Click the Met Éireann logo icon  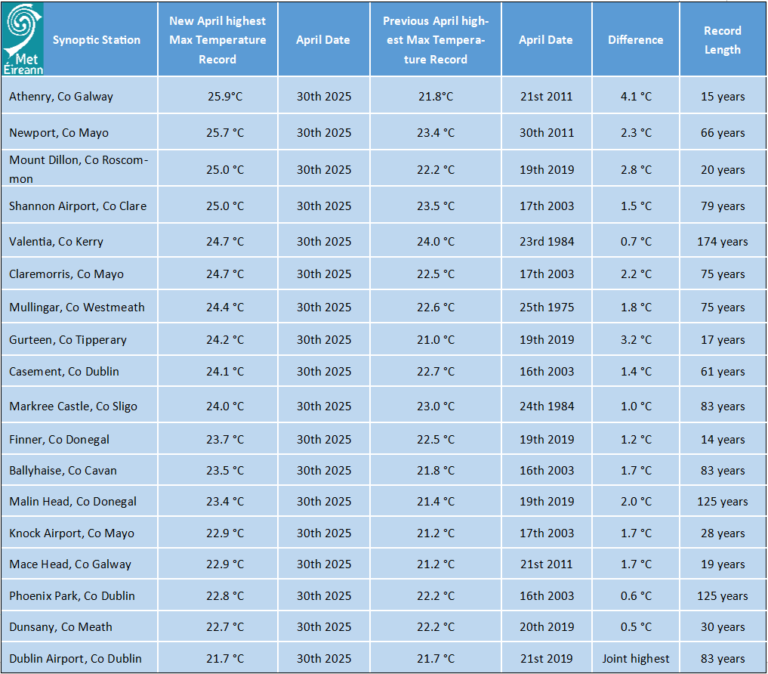(x=23, y=39)
